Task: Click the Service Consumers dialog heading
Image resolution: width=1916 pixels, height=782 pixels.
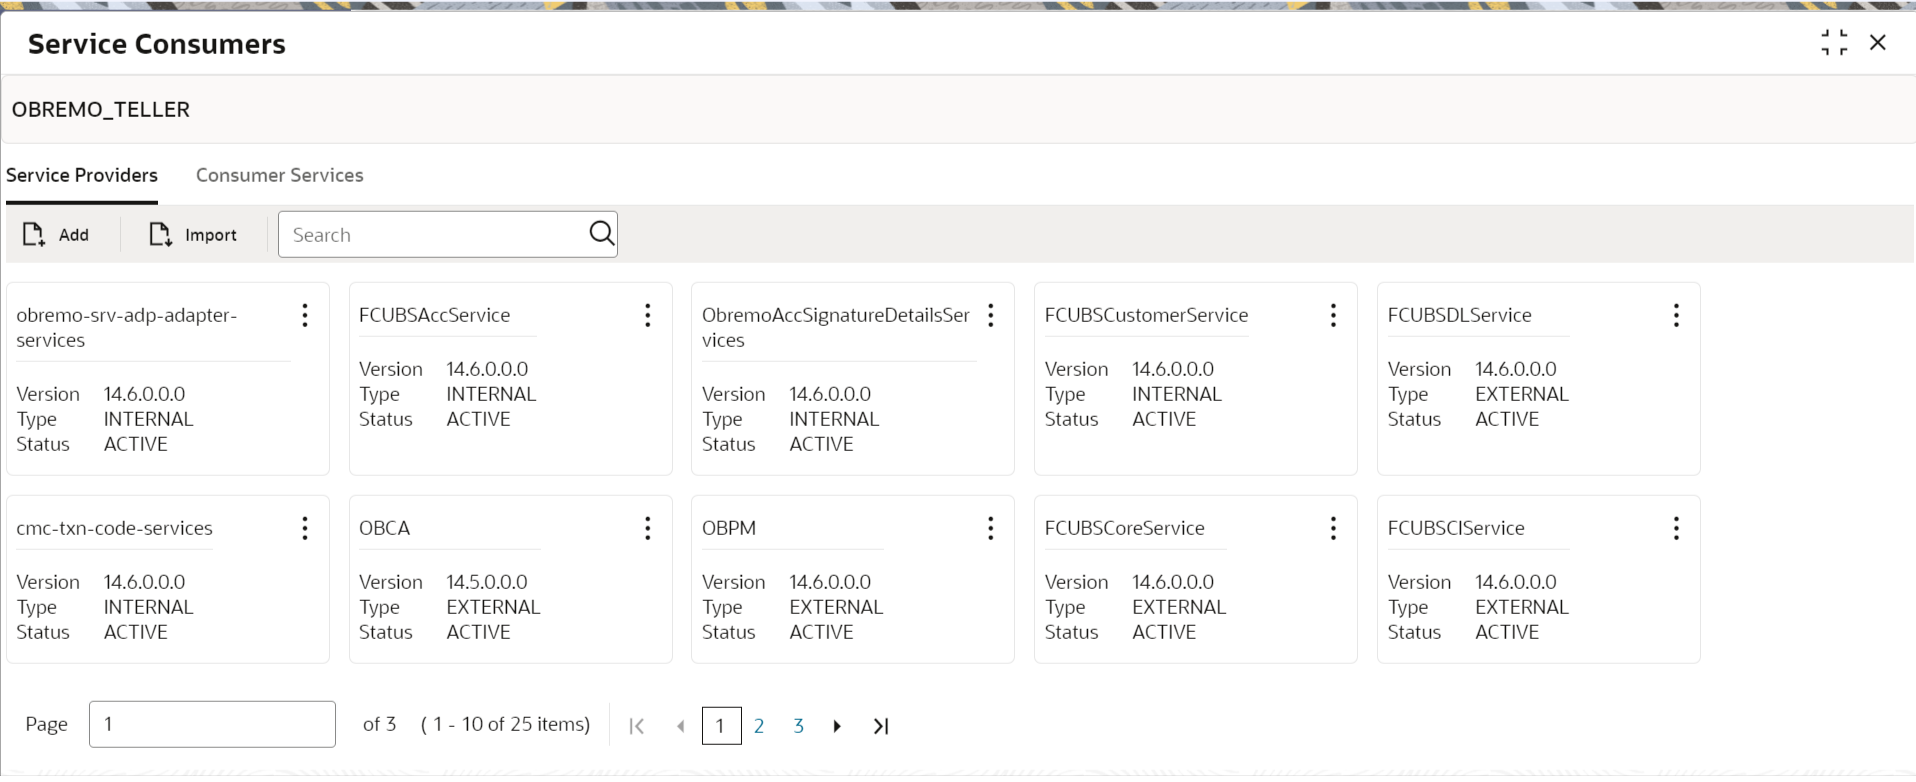Action: point(157,44)
